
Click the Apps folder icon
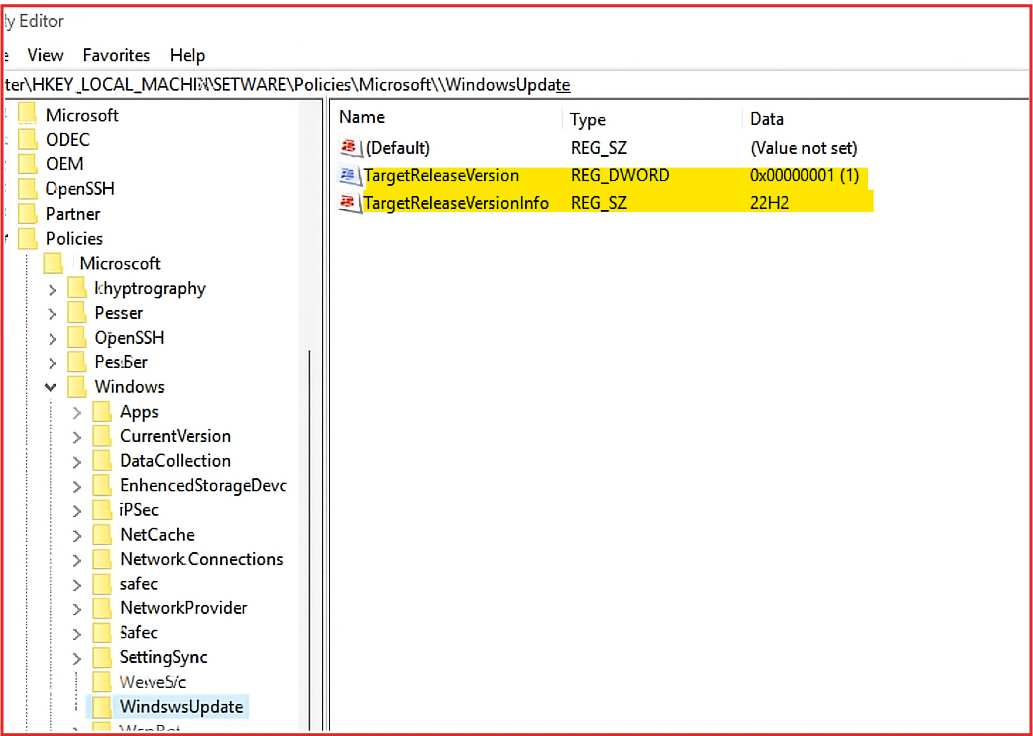(102, 412)
